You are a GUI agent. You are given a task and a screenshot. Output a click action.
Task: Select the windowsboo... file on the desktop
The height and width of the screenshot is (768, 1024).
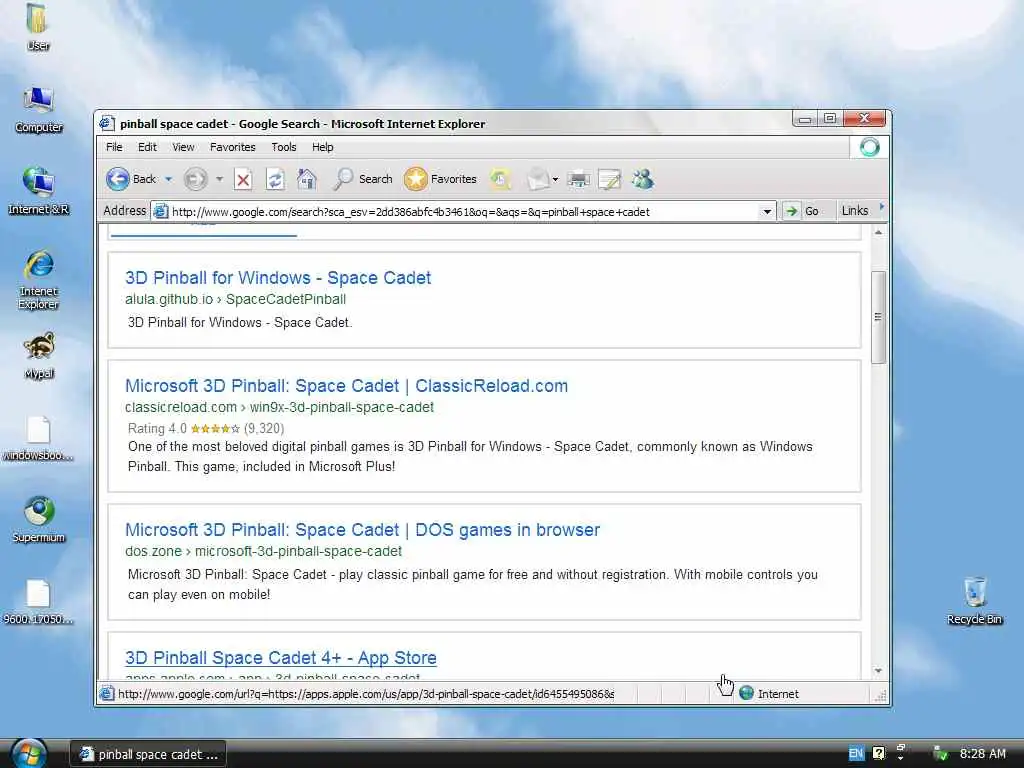[x=38, y=438]
